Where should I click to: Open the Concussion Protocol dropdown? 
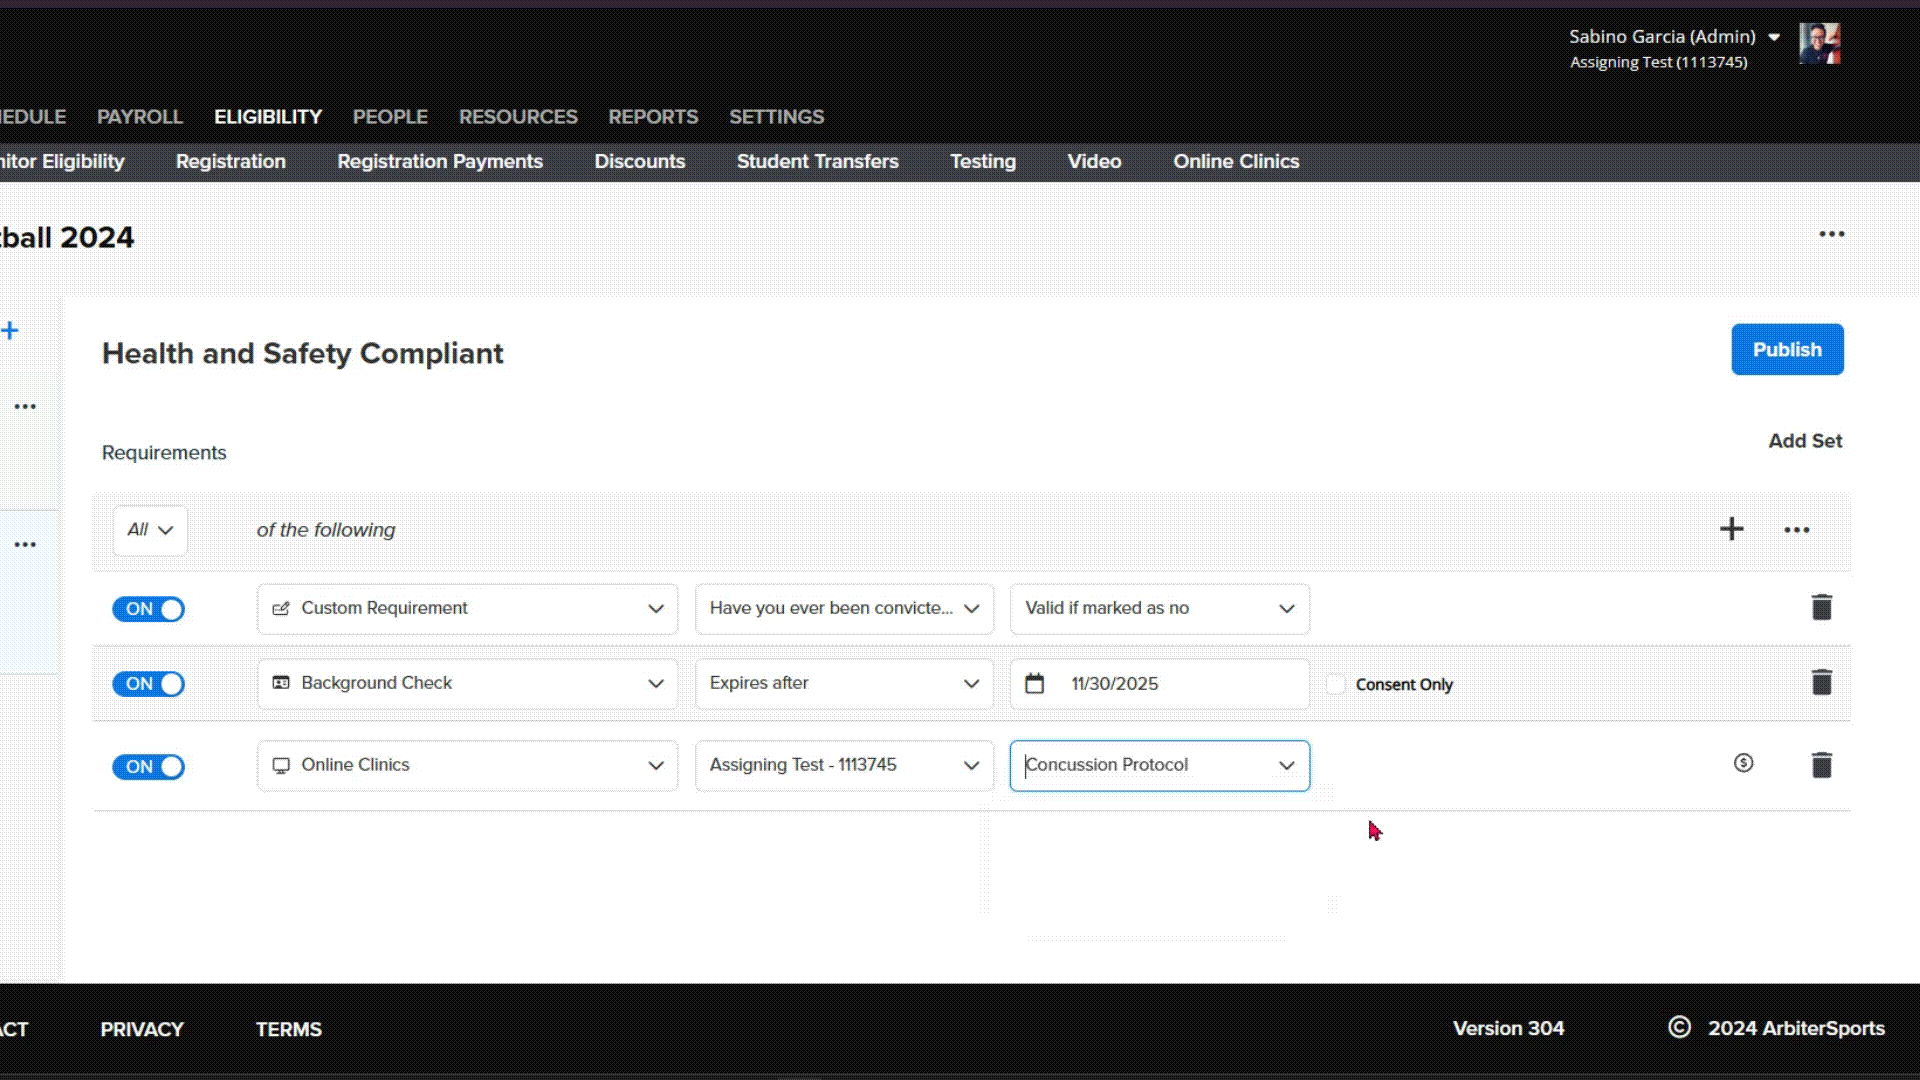[1159, 765]
